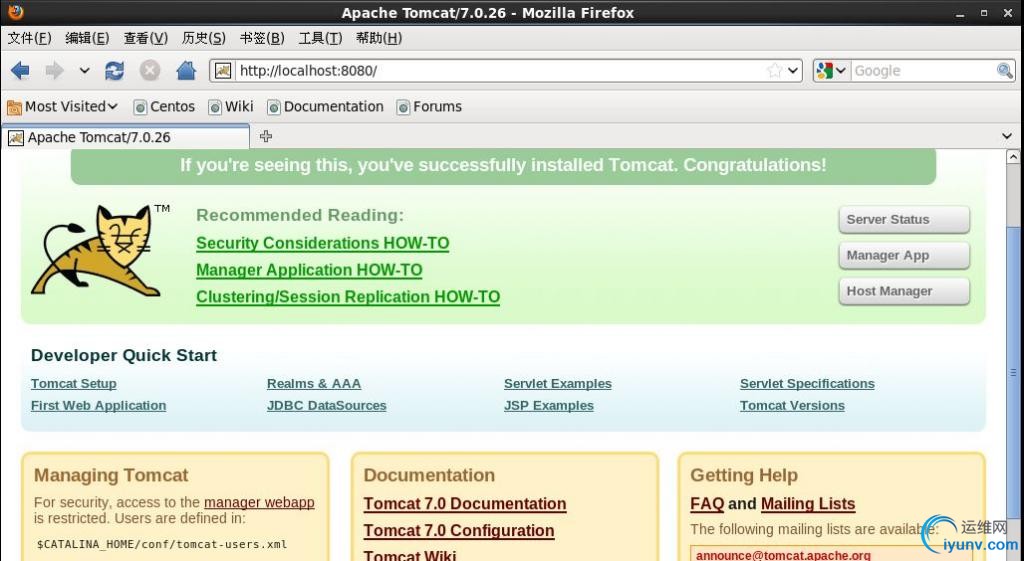
Task: Open the Tomcat Setup link
Action: tap(74, 383)
